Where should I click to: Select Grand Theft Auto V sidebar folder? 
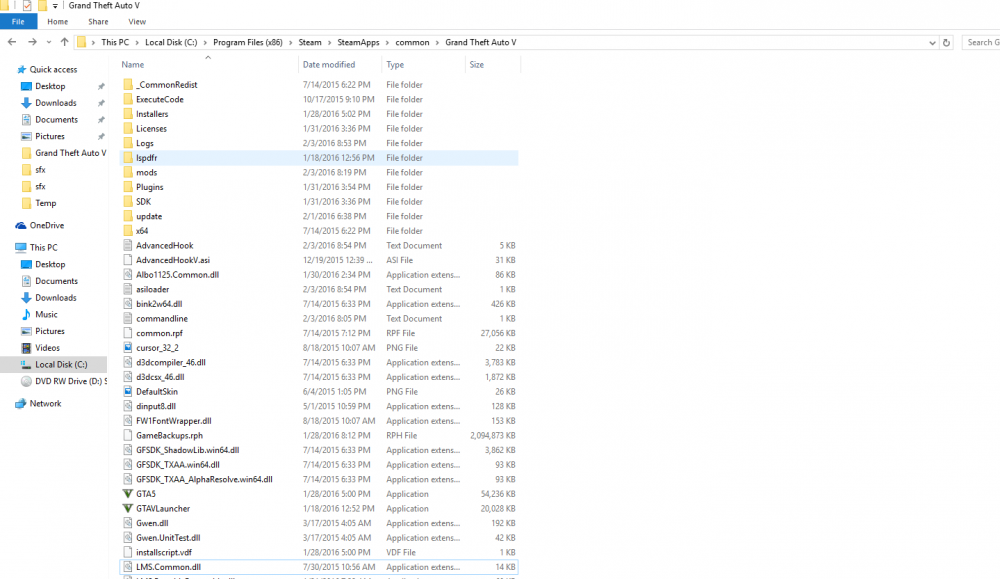(70, 153)
